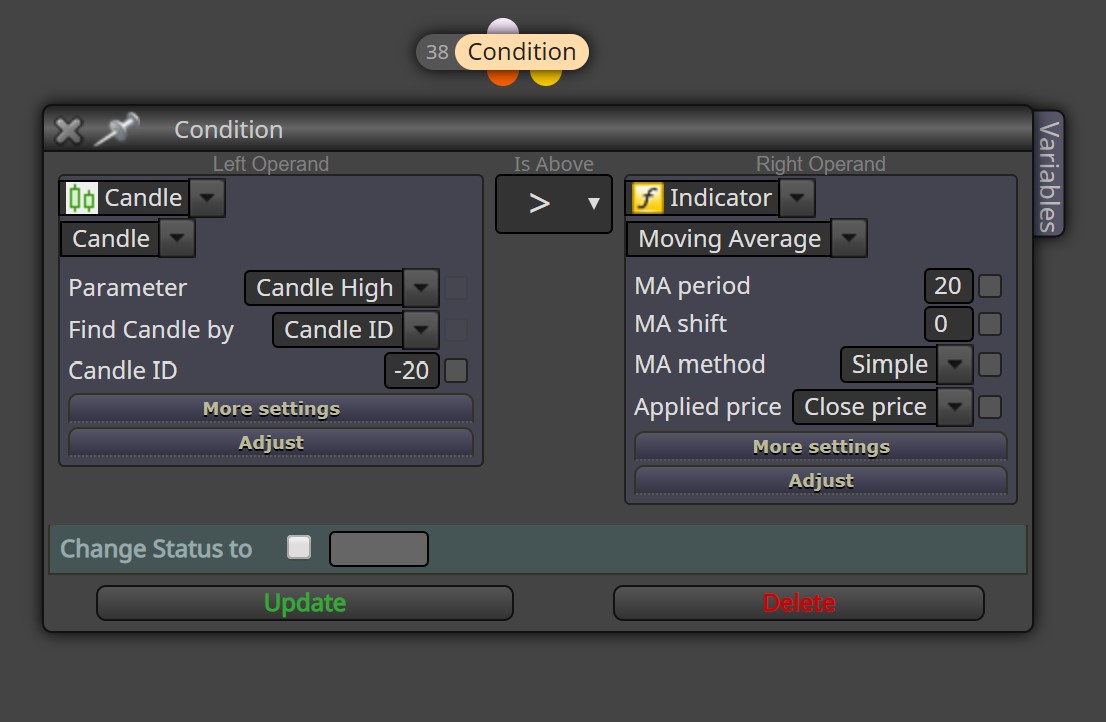Tick the checkbox beside Candle ID value
Screen dimensions: 1106x722
pos(456,371)
